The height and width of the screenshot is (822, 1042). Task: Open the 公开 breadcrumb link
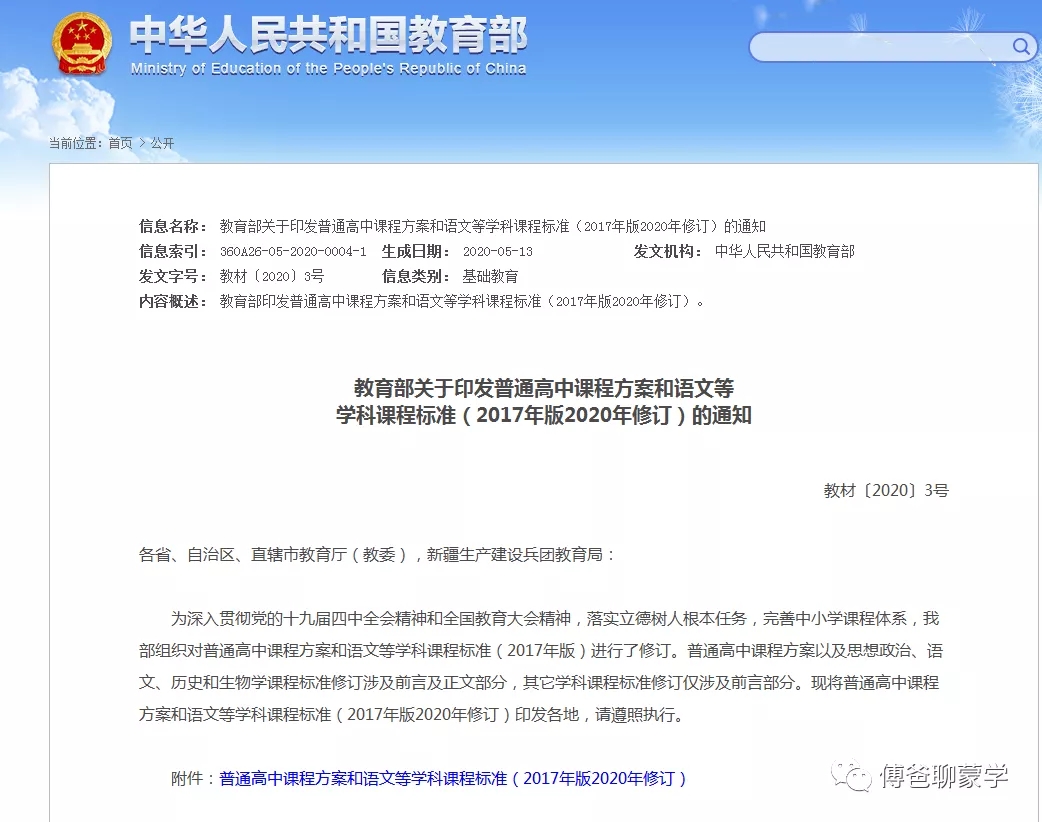coord(162,143)
